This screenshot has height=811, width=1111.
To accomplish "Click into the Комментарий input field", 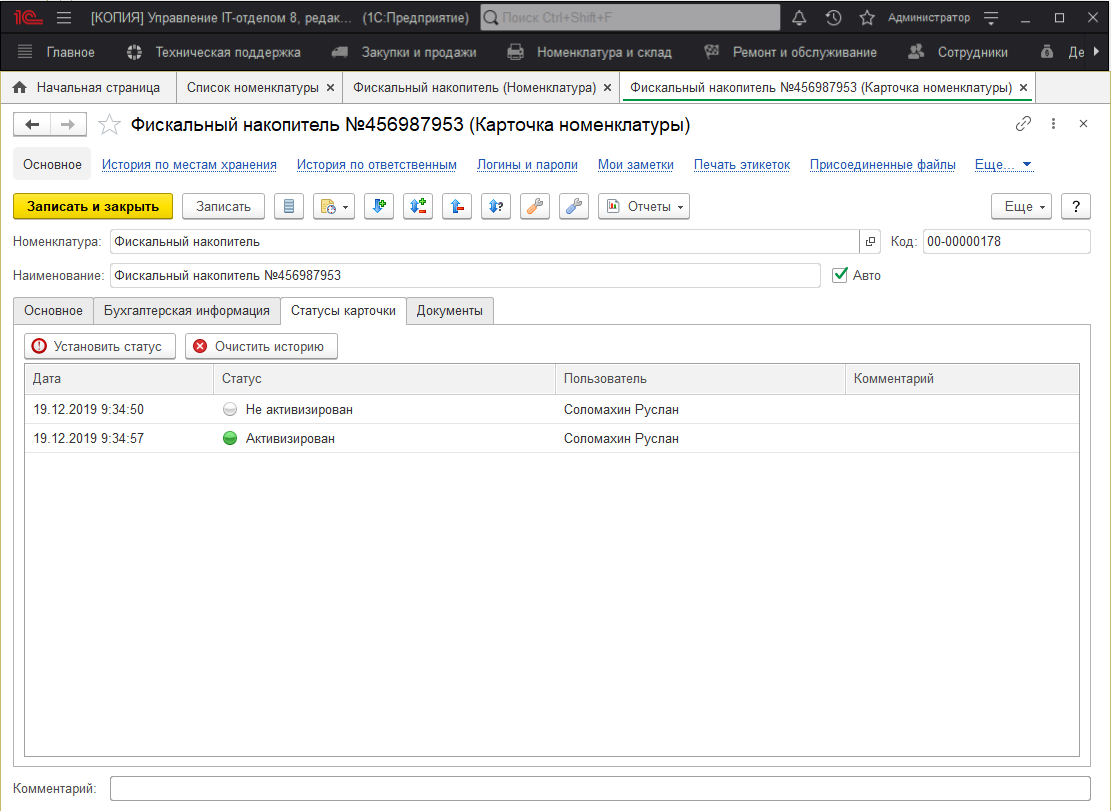I will (600, 789).
